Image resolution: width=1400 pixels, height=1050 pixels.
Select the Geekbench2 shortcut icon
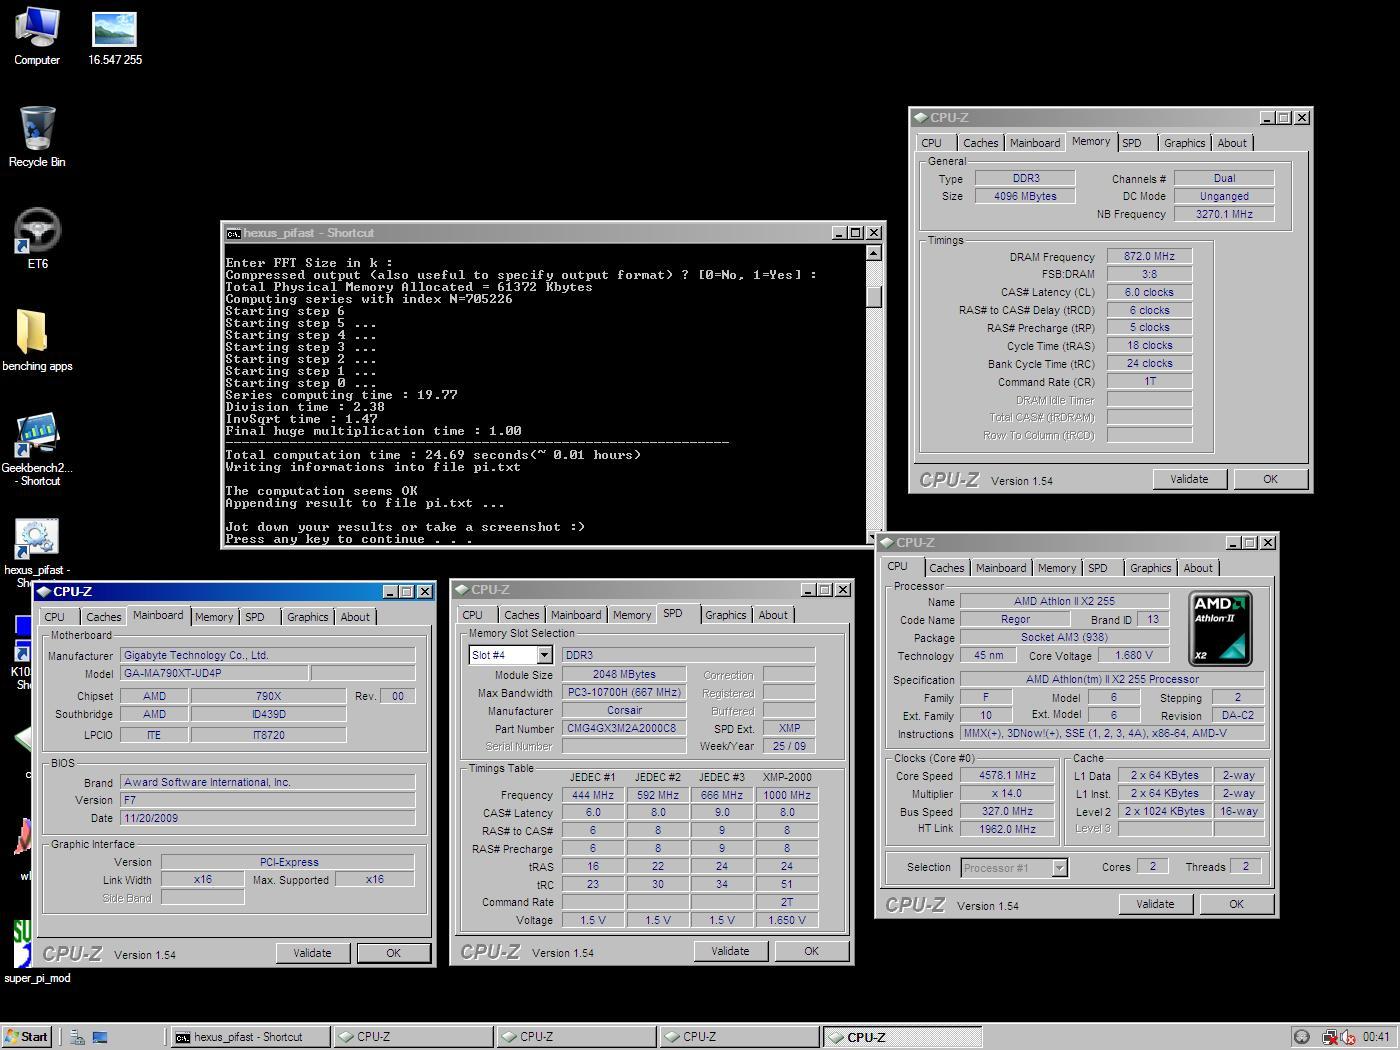pyautogui.click(x=37, y=450)
